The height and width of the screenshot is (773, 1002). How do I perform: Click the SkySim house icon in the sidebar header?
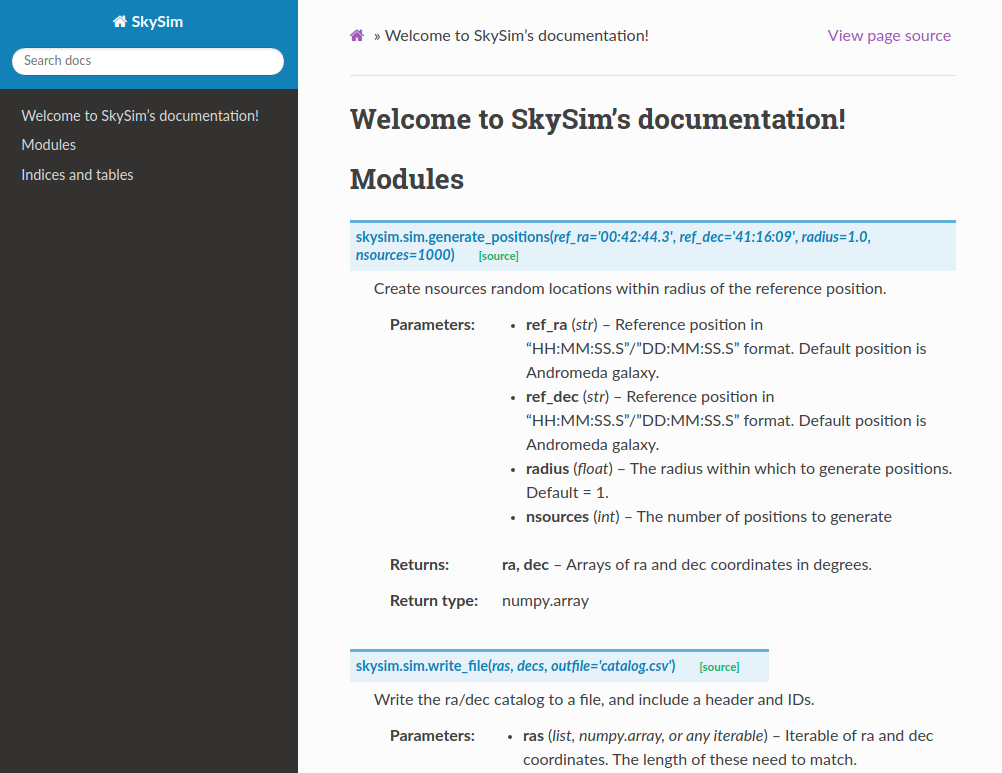119,20
